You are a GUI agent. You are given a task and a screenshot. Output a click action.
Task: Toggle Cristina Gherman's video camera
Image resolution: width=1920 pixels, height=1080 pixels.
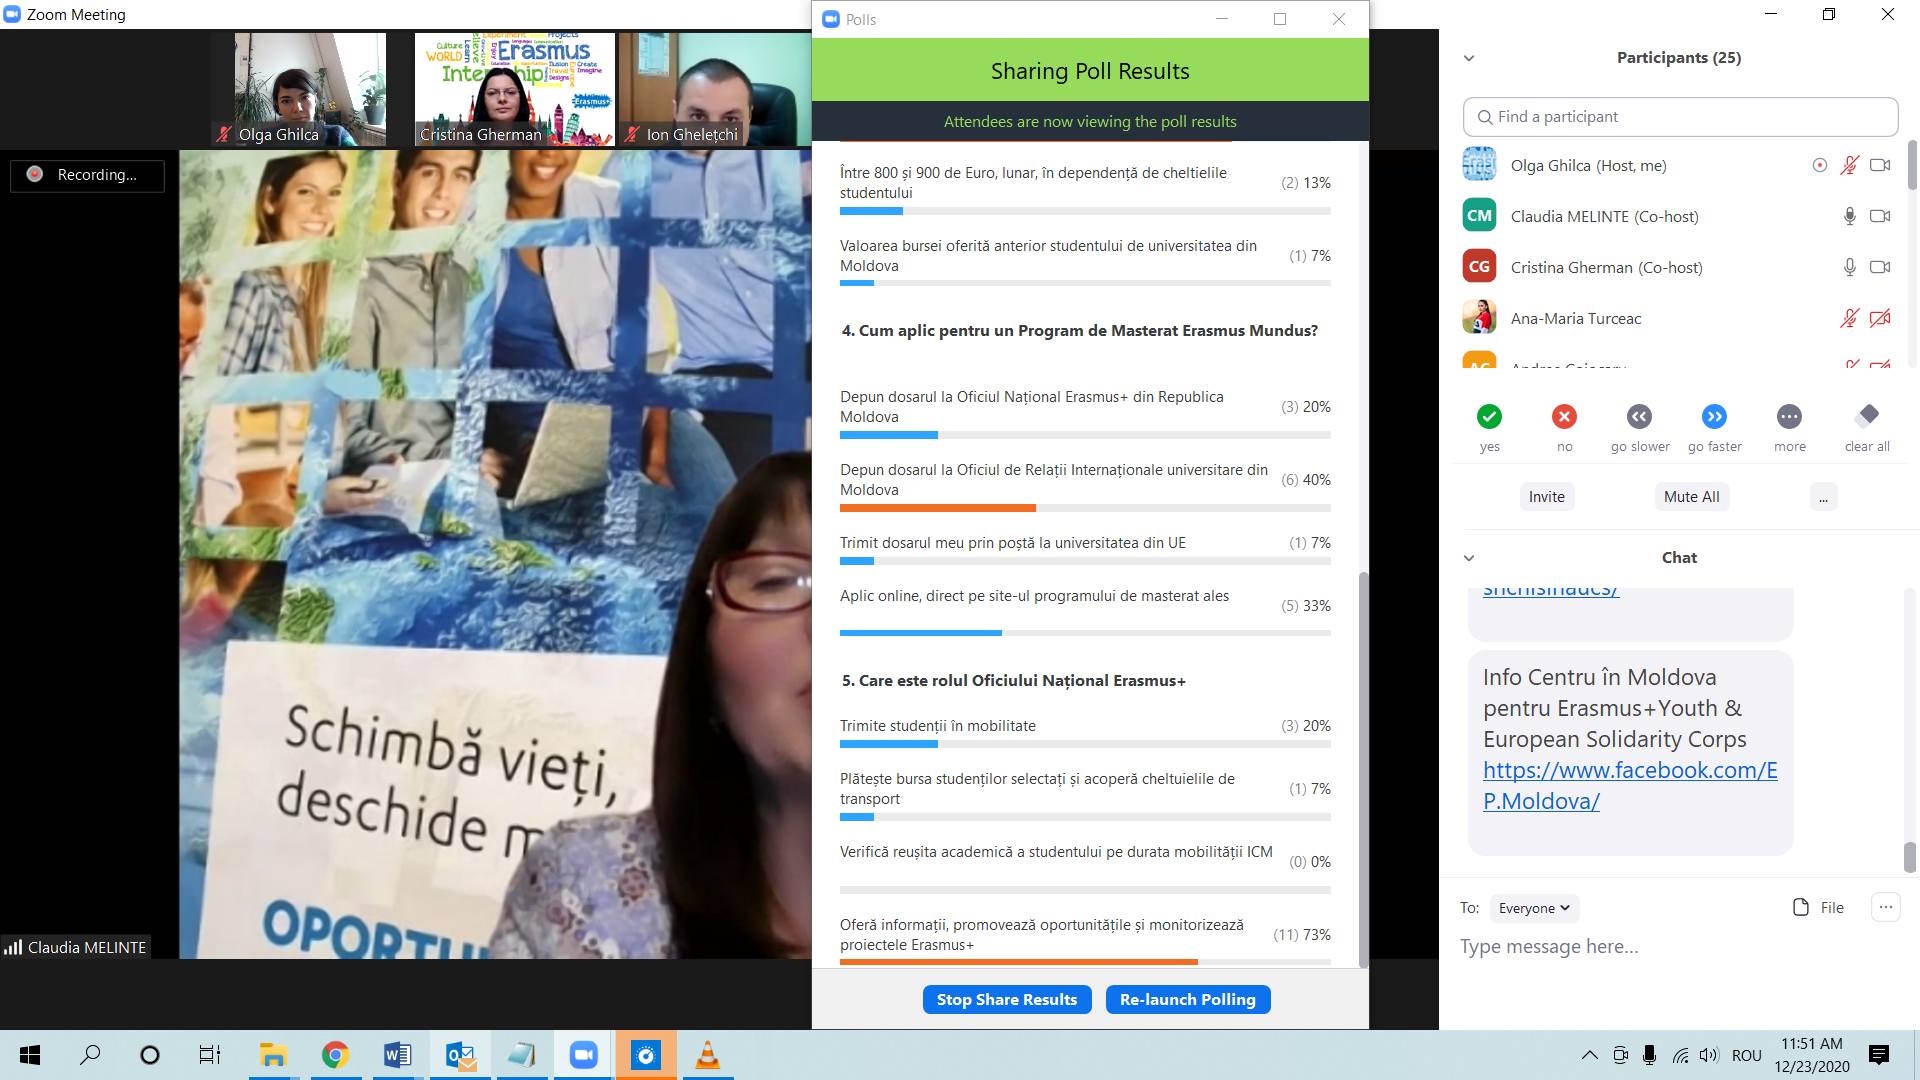pyautogui.click(x=1880, y=267)
